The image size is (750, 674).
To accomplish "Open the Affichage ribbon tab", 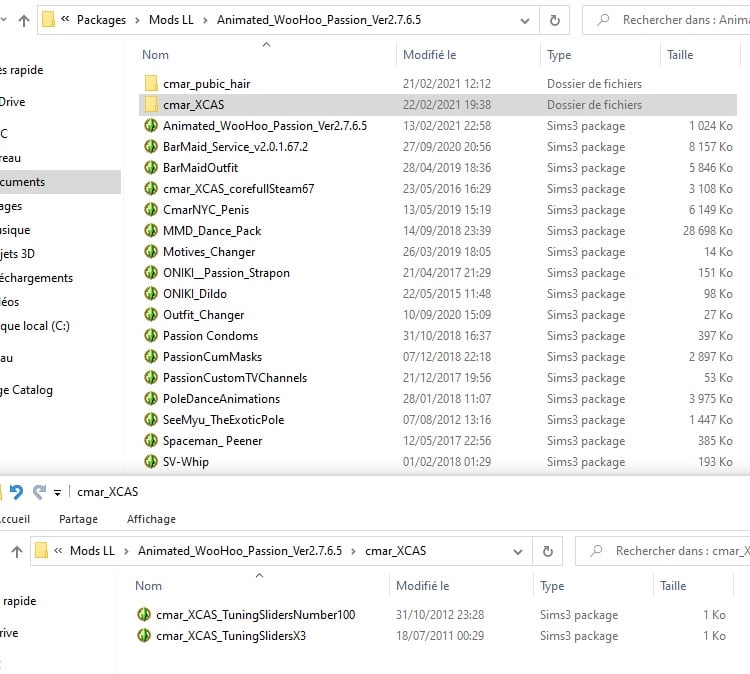I will click(151, 519).
